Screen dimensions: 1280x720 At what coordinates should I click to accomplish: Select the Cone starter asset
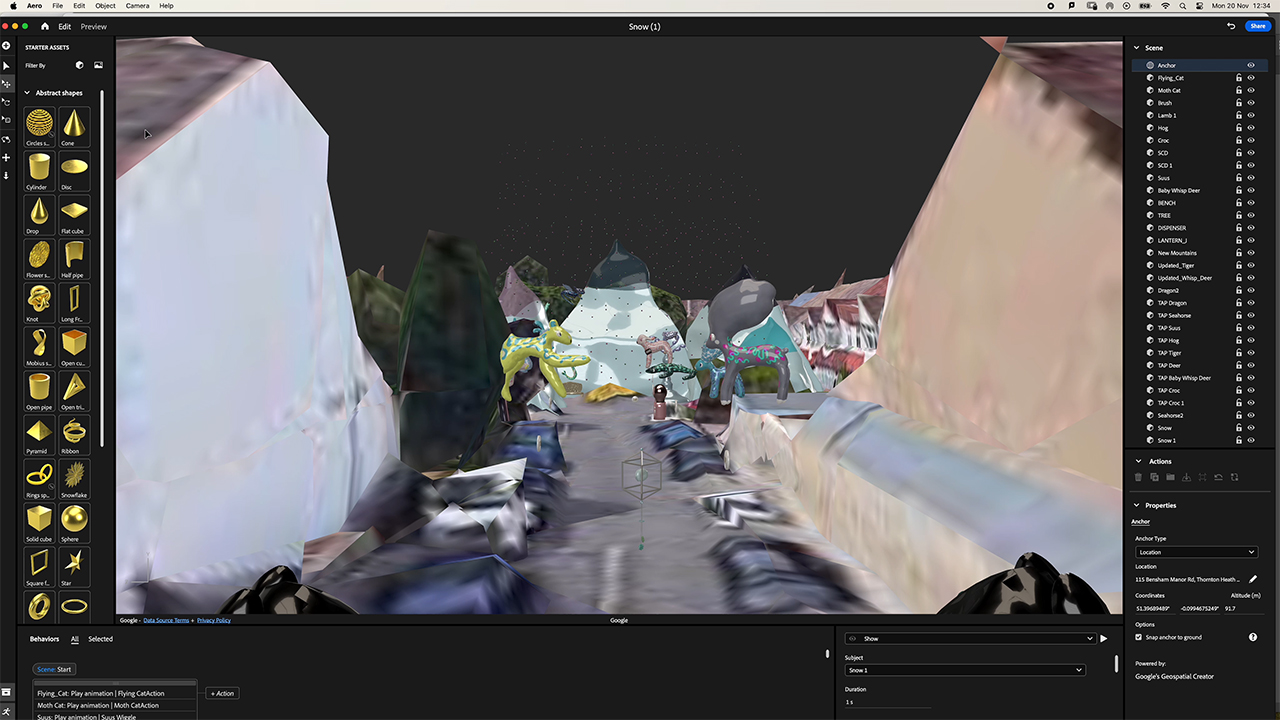tap(73, 128)
